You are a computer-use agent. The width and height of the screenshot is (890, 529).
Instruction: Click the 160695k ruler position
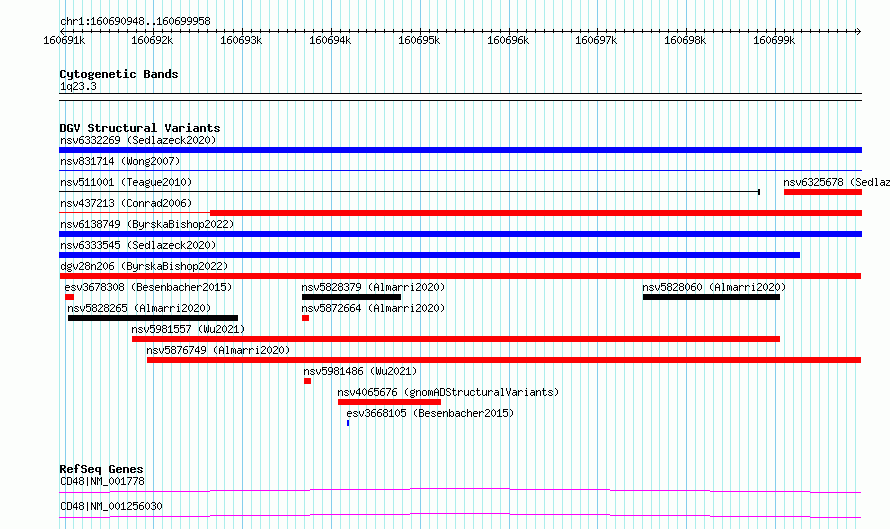[419, 40]
